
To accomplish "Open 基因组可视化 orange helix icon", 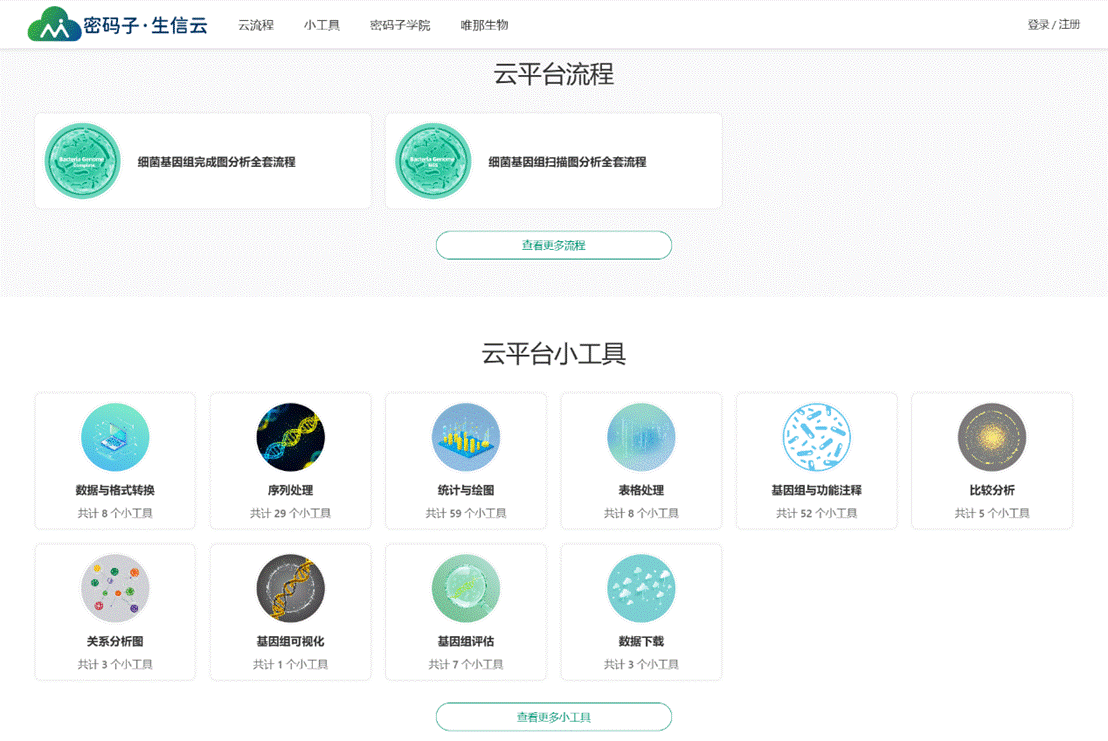I will pyautogui.click(x=290, y=588).
